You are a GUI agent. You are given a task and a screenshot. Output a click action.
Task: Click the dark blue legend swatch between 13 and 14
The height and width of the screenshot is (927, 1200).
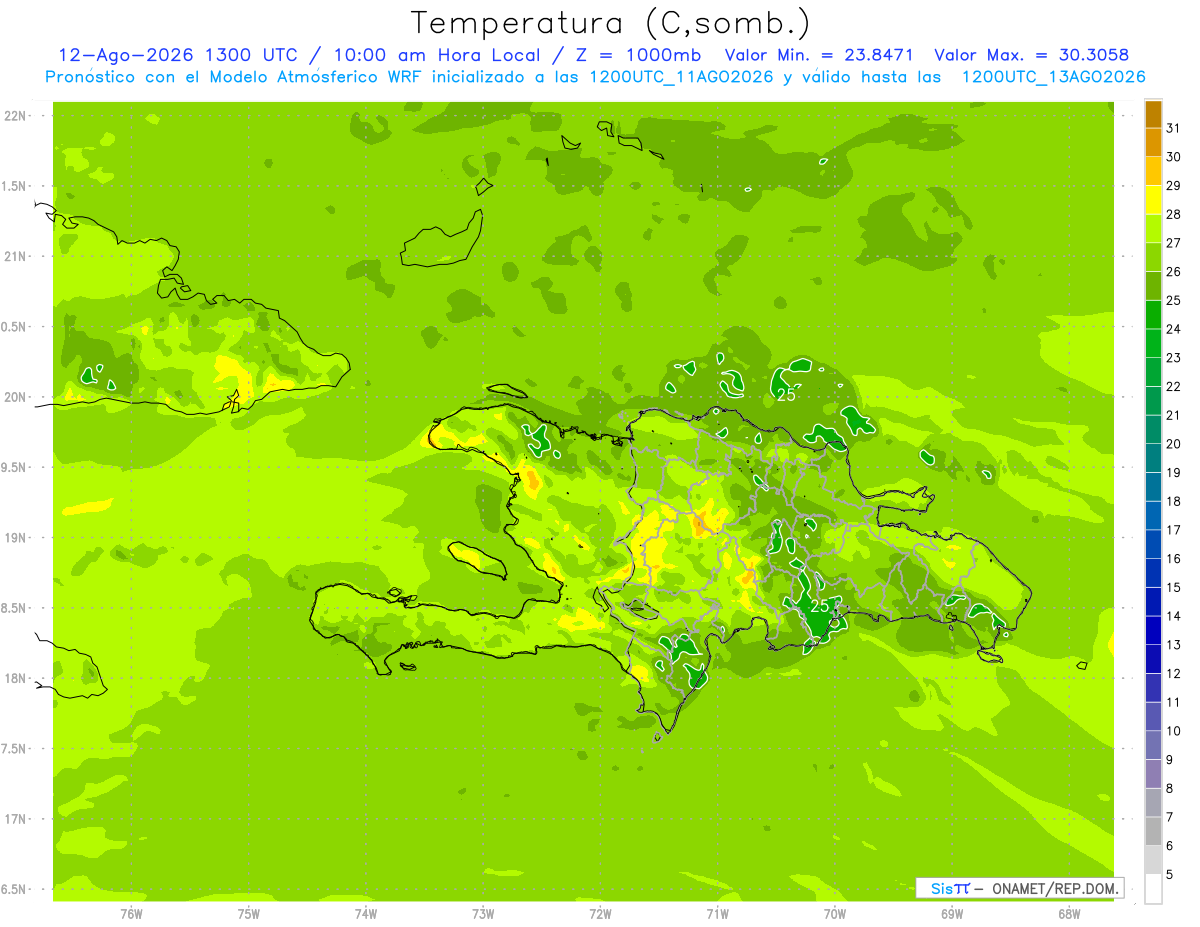click(1153, 631)
